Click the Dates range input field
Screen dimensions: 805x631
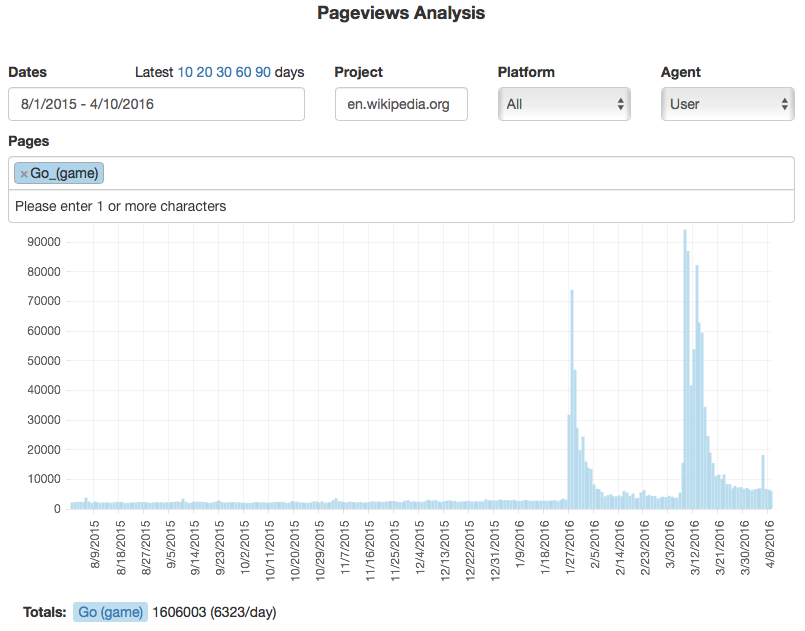[156, 104]
